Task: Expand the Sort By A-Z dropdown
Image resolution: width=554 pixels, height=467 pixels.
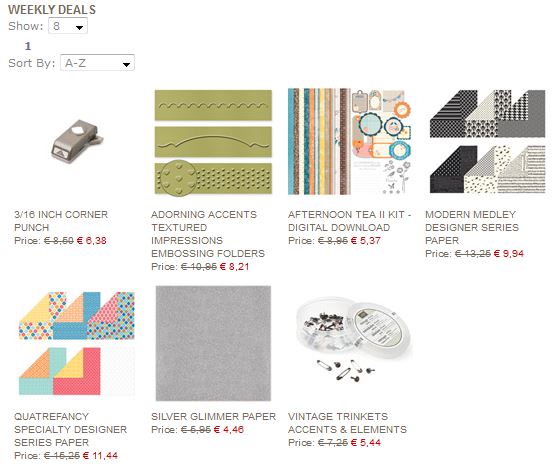Action: [x=97, y=63]
